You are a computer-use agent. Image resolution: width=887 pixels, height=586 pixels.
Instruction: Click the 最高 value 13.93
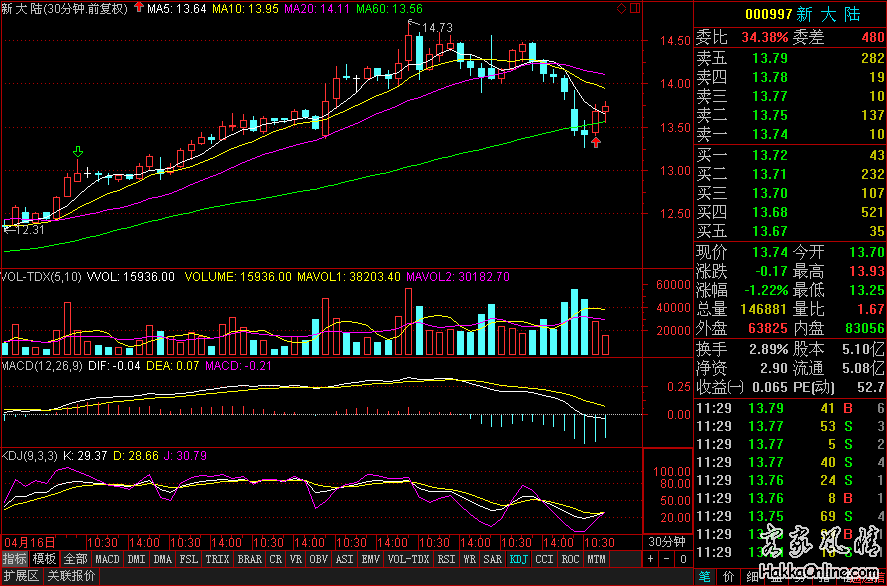pyautogui.click(x=866, y=272)
